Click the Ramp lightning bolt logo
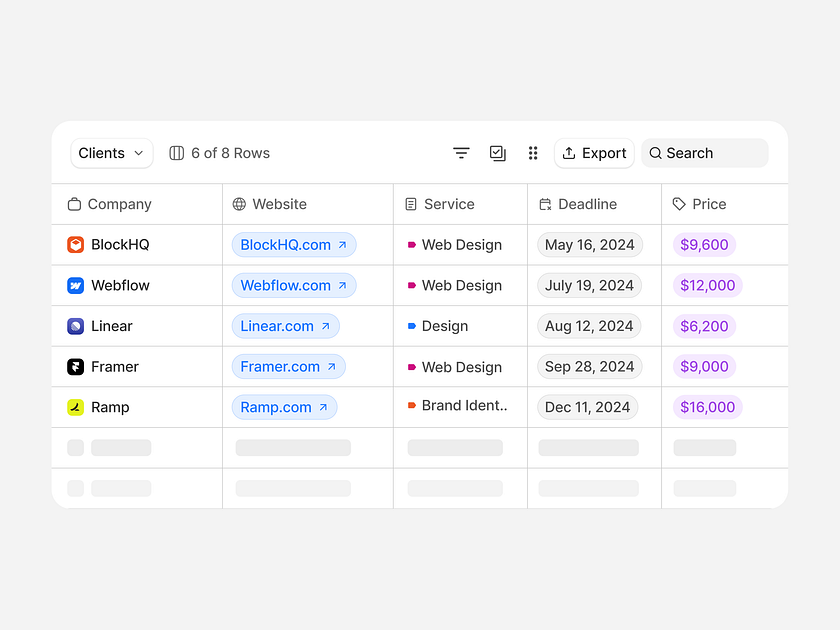The height and width of the screenshot is (630, 840). coord(75,407)
